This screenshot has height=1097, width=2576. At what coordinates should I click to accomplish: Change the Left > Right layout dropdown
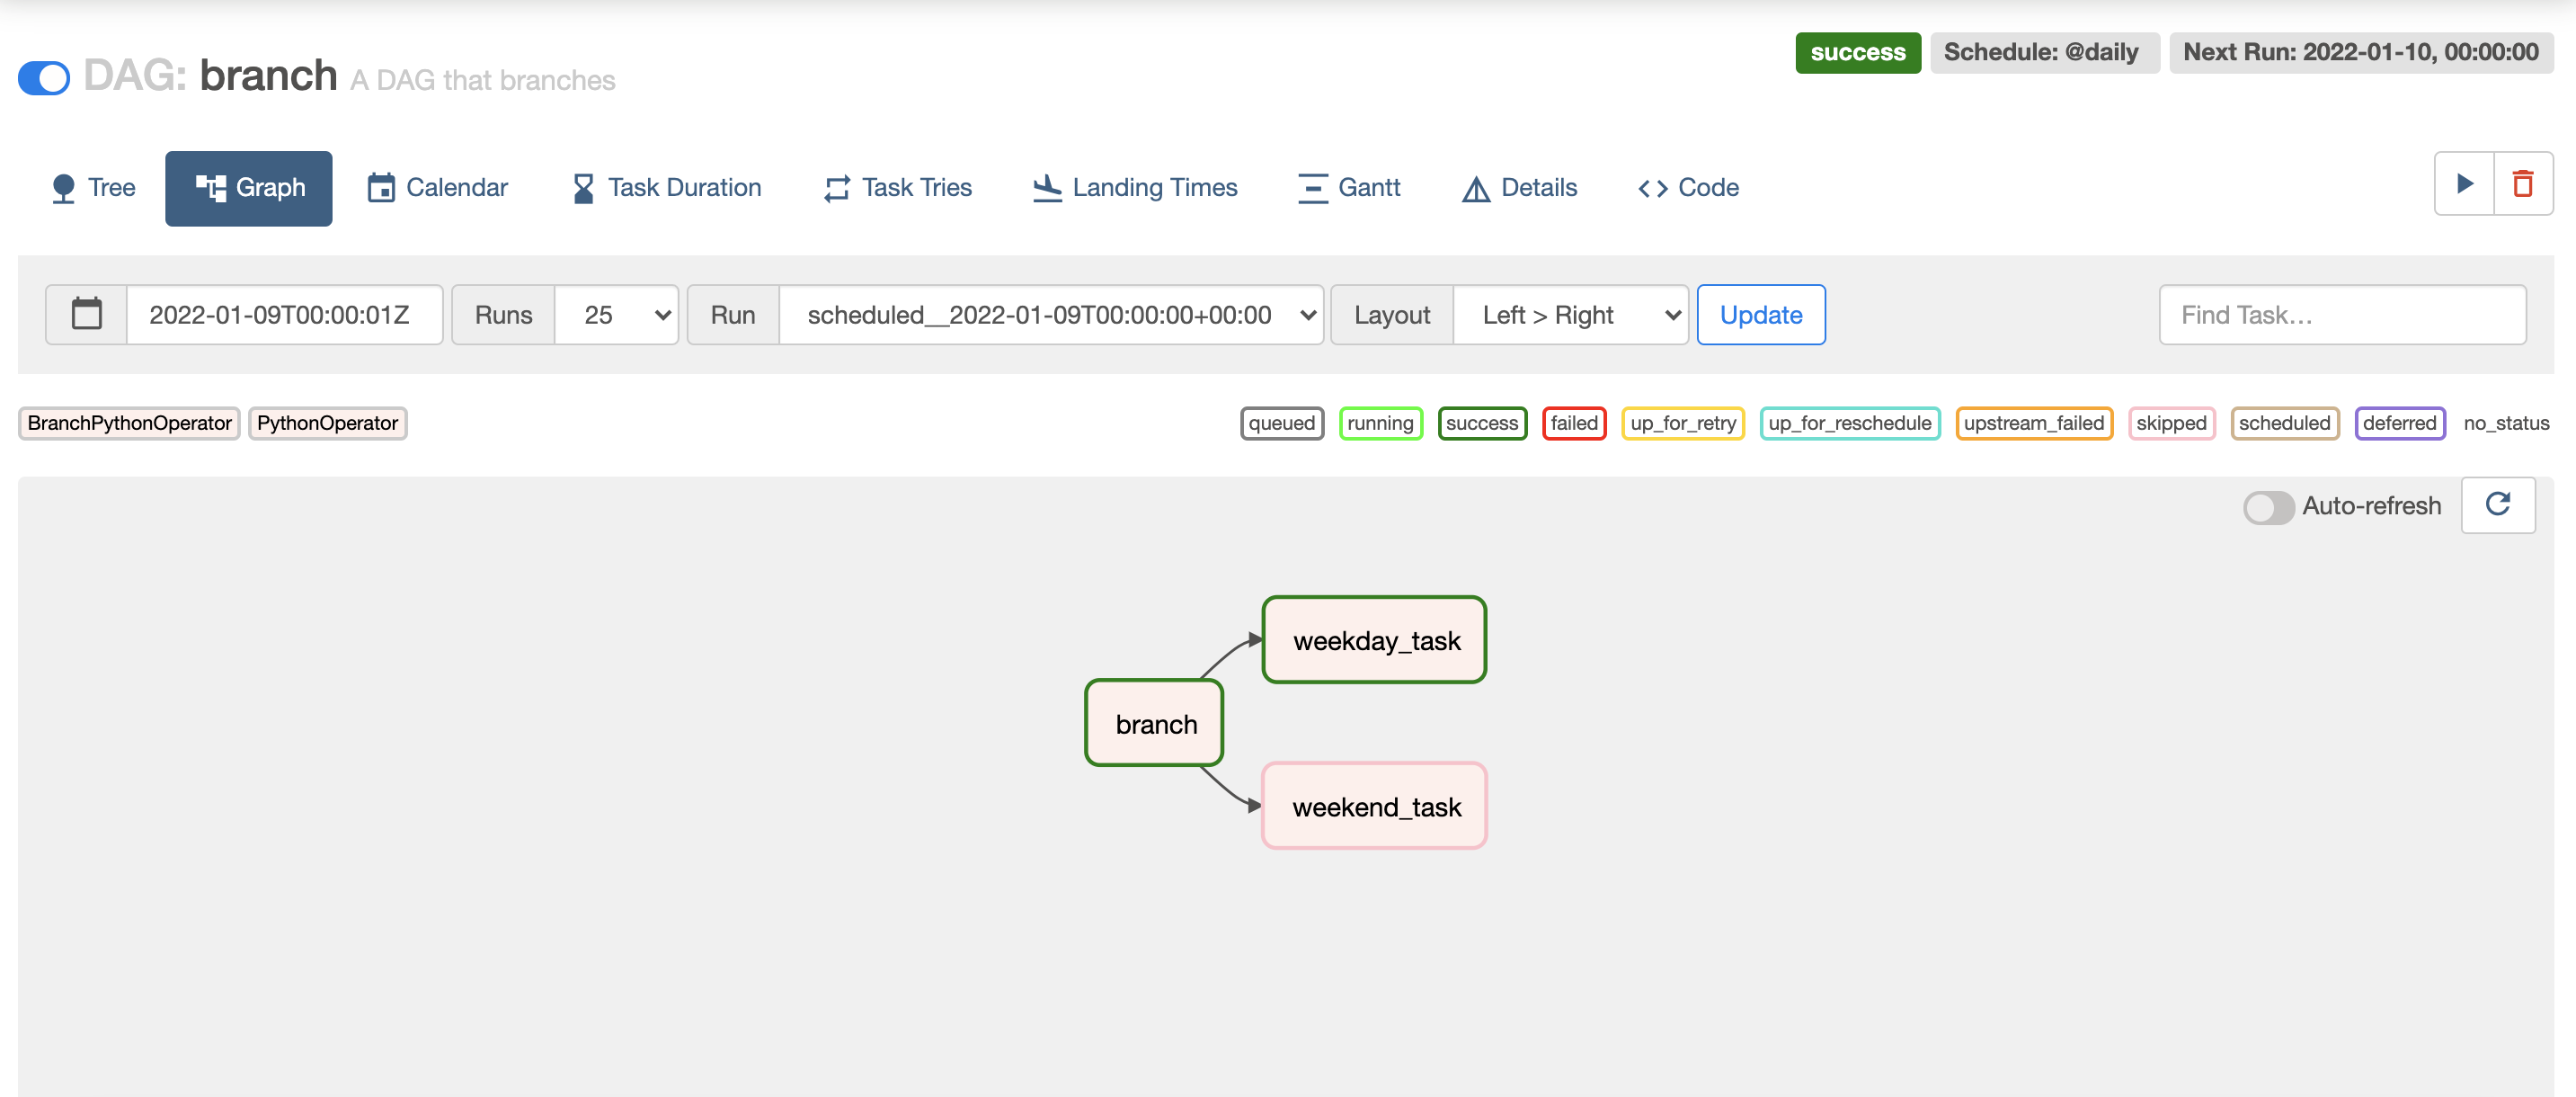(x=1570, y=315)
